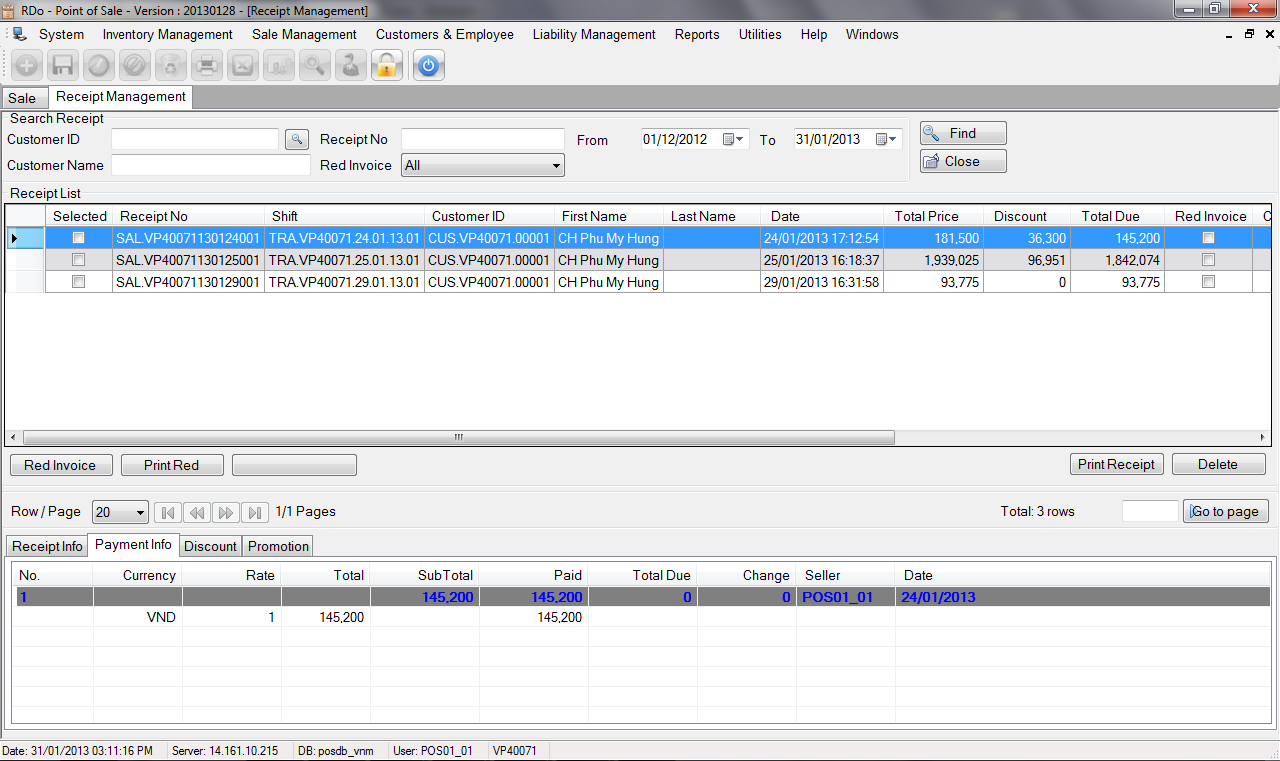
Task: Expand the Red Invoice filter dropdown
Action: click(557, 166)
